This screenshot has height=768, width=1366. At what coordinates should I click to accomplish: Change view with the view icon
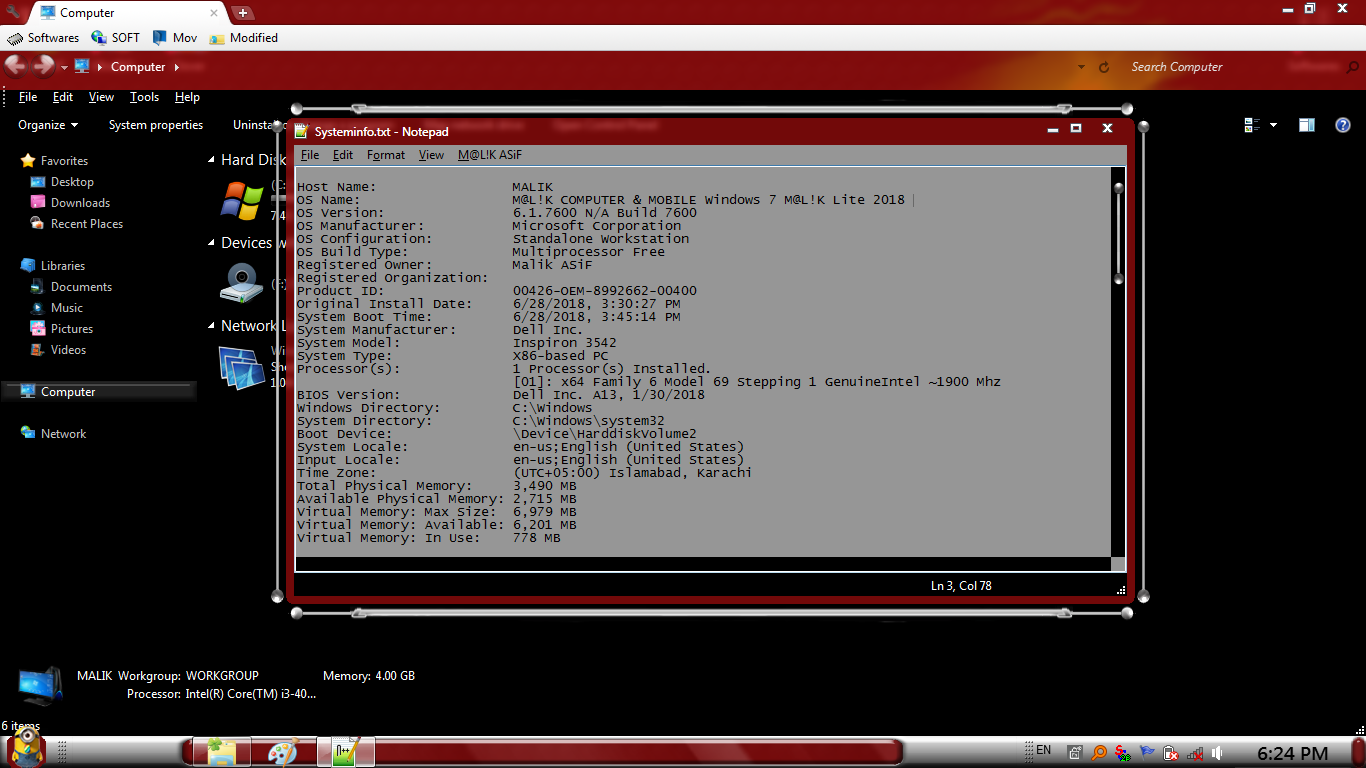point(1252,125)
